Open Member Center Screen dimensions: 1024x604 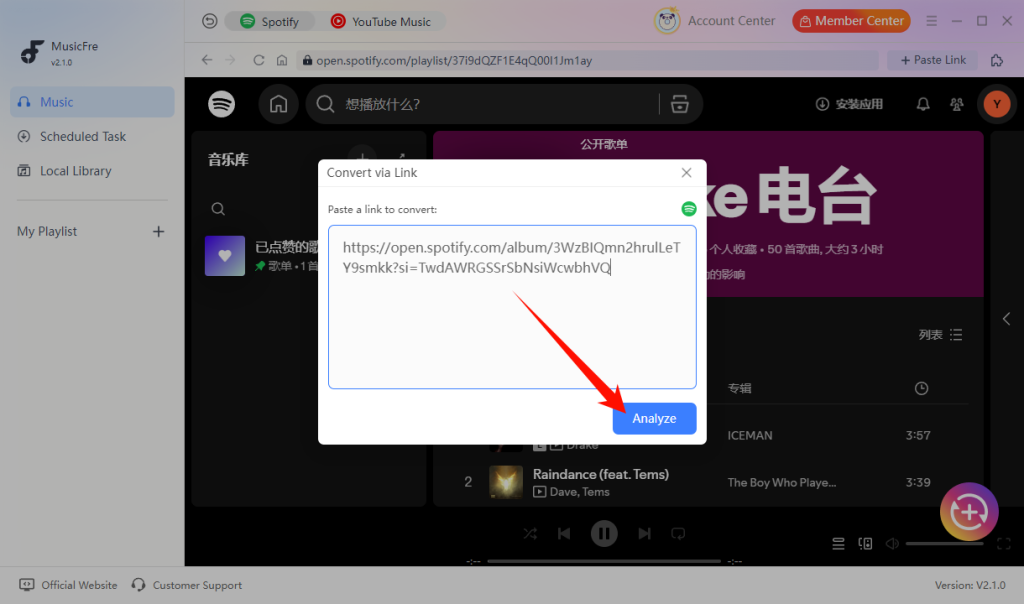tap(851, 21)
